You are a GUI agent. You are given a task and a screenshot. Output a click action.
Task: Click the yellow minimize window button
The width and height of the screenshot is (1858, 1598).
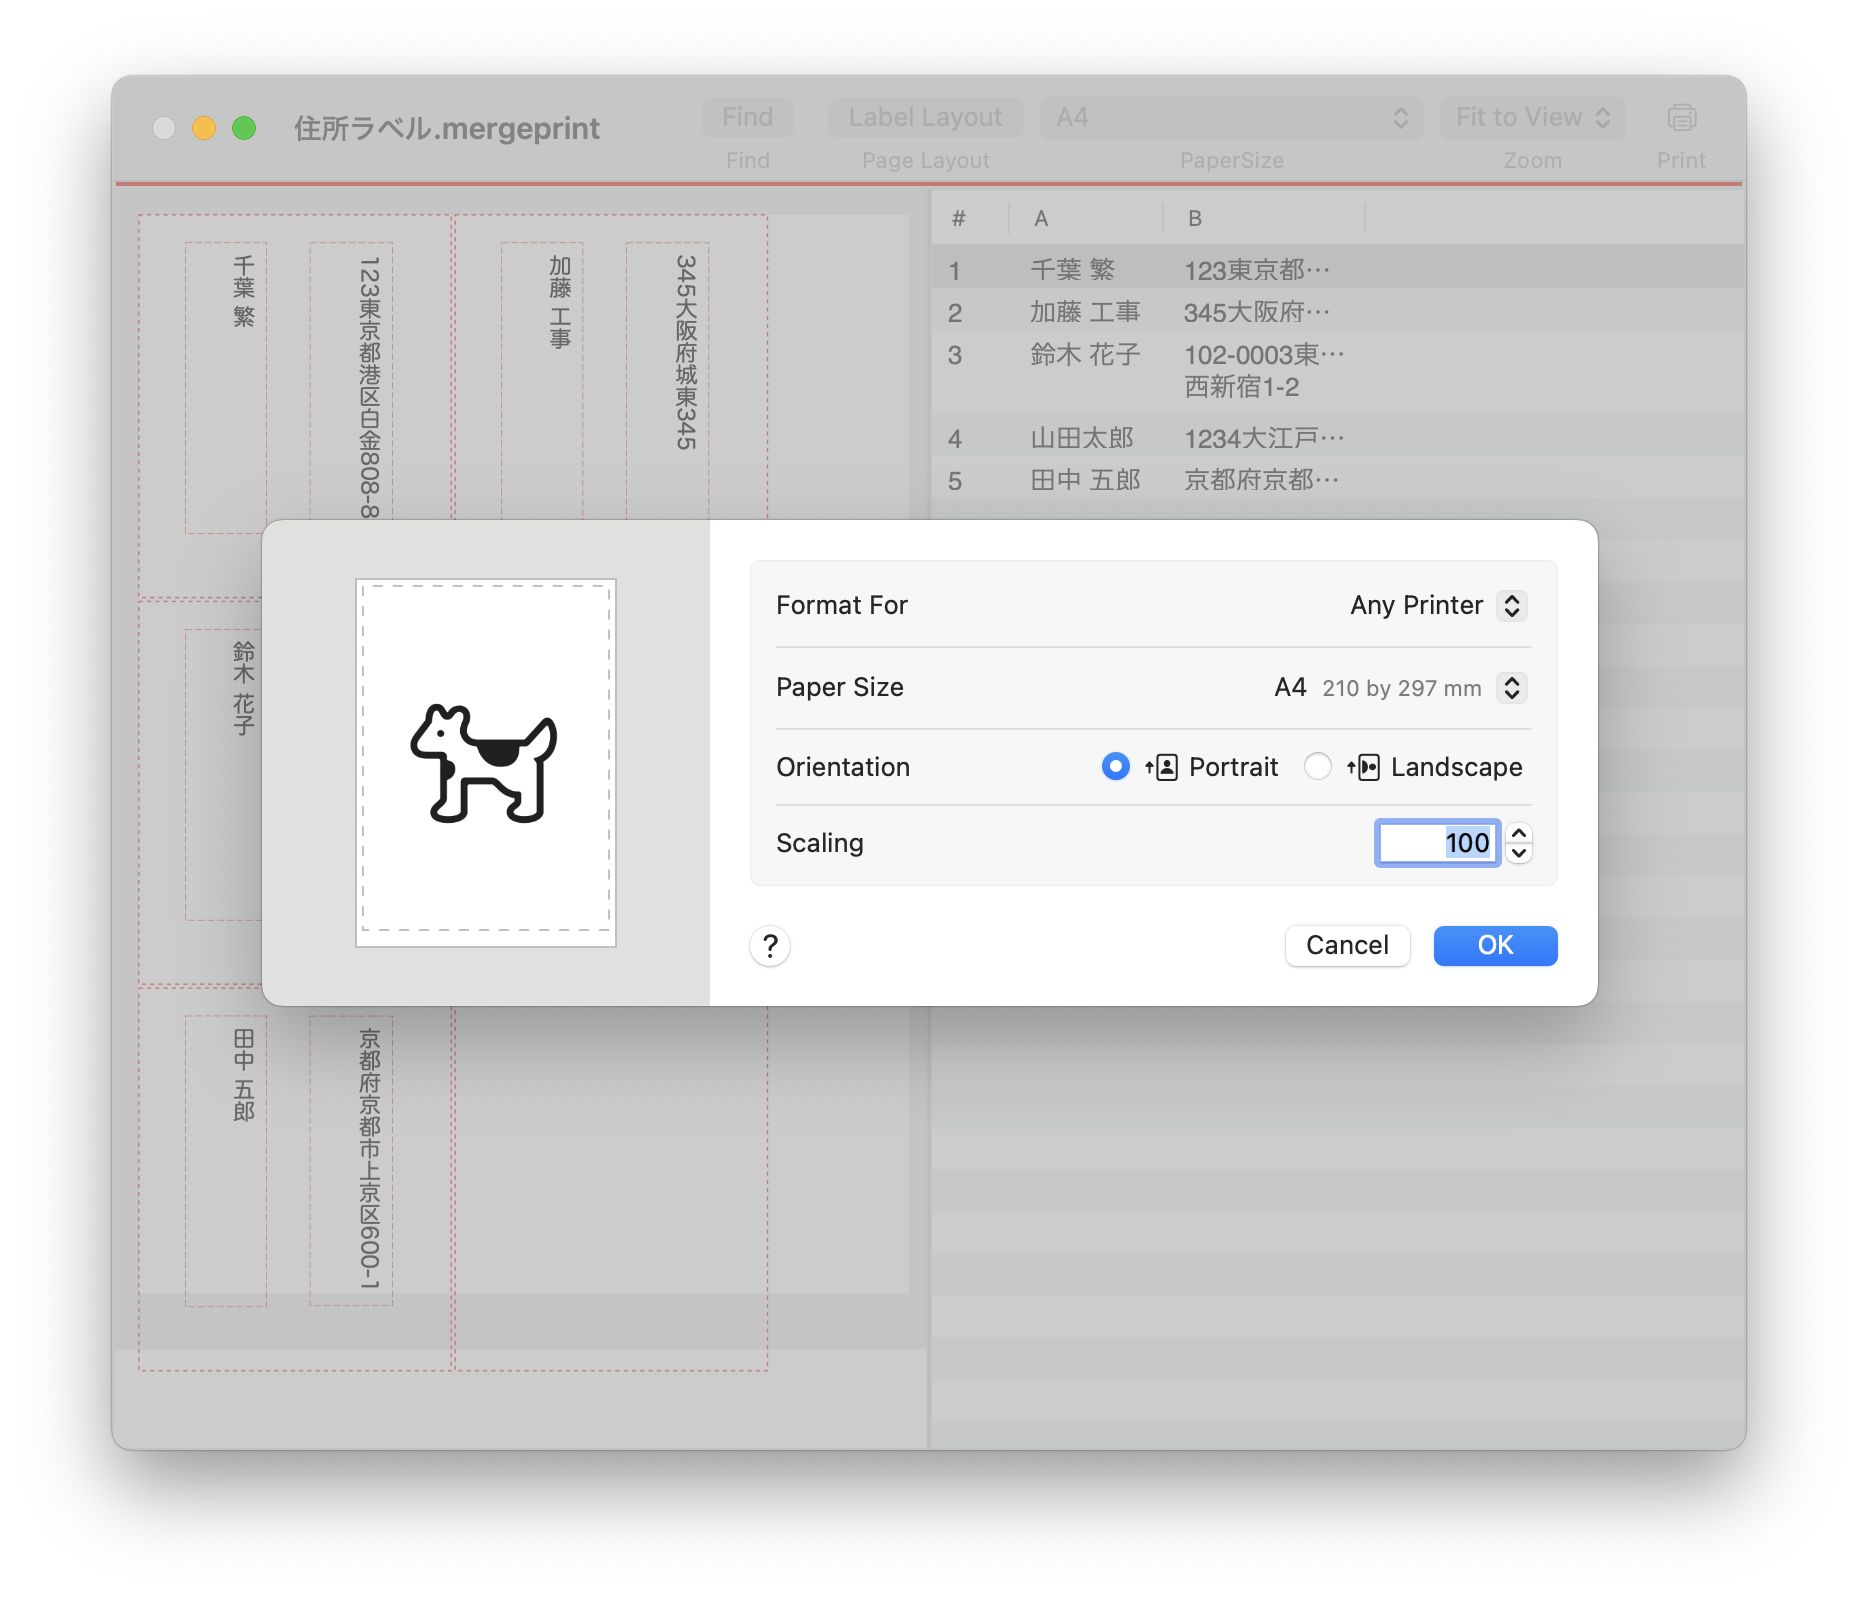pos(204,129)
